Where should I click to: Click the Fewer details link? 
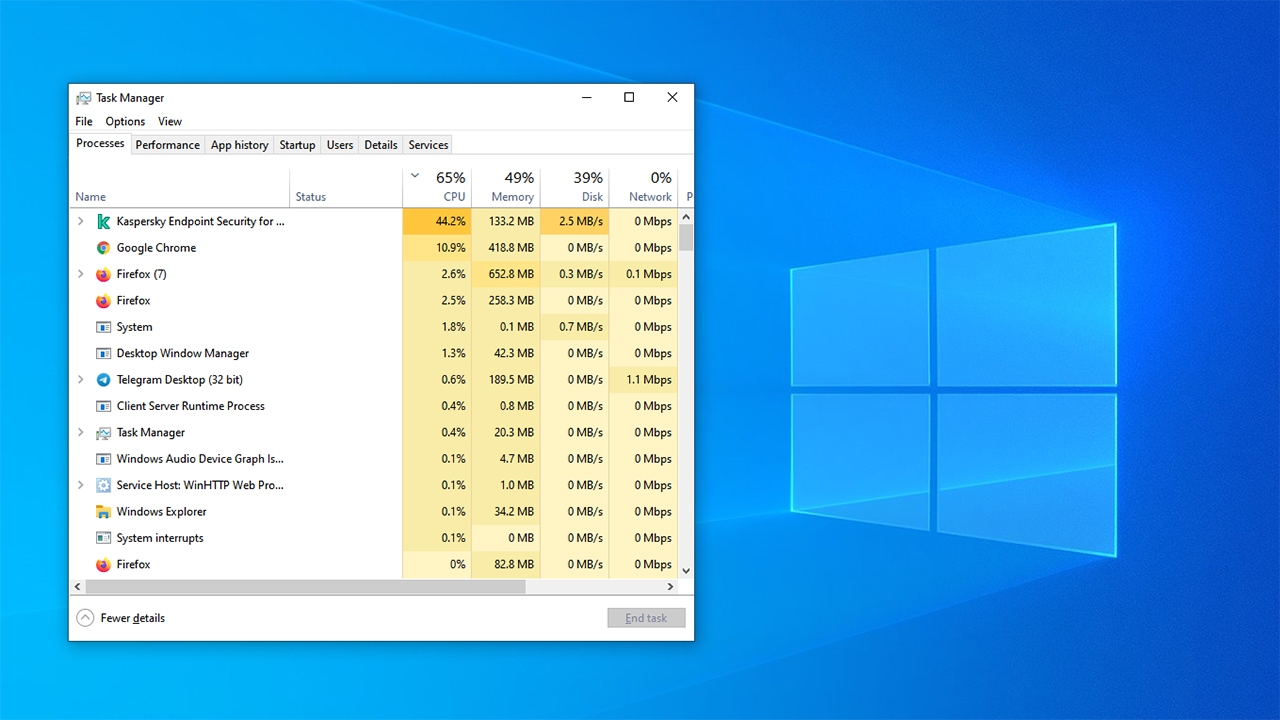point(133,618)
